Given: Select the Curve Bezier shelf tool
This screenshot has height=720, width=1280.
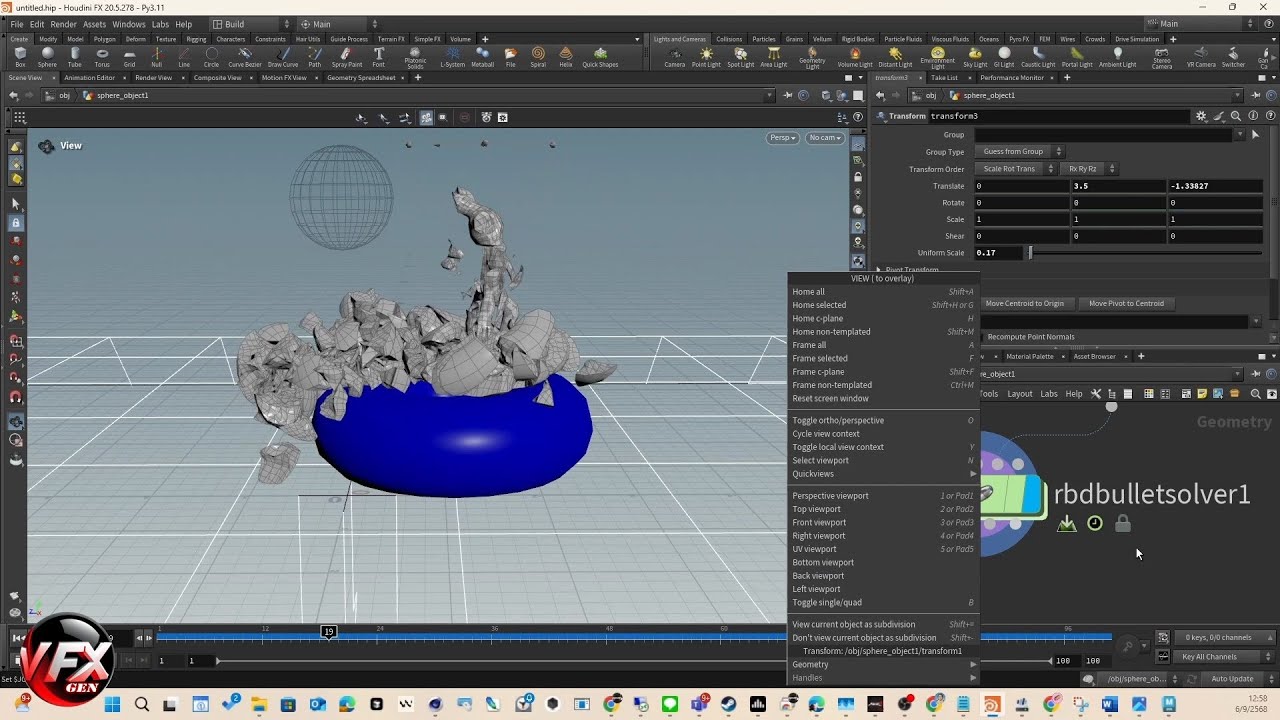Looking at the screenshot, I should coord(245,57).
